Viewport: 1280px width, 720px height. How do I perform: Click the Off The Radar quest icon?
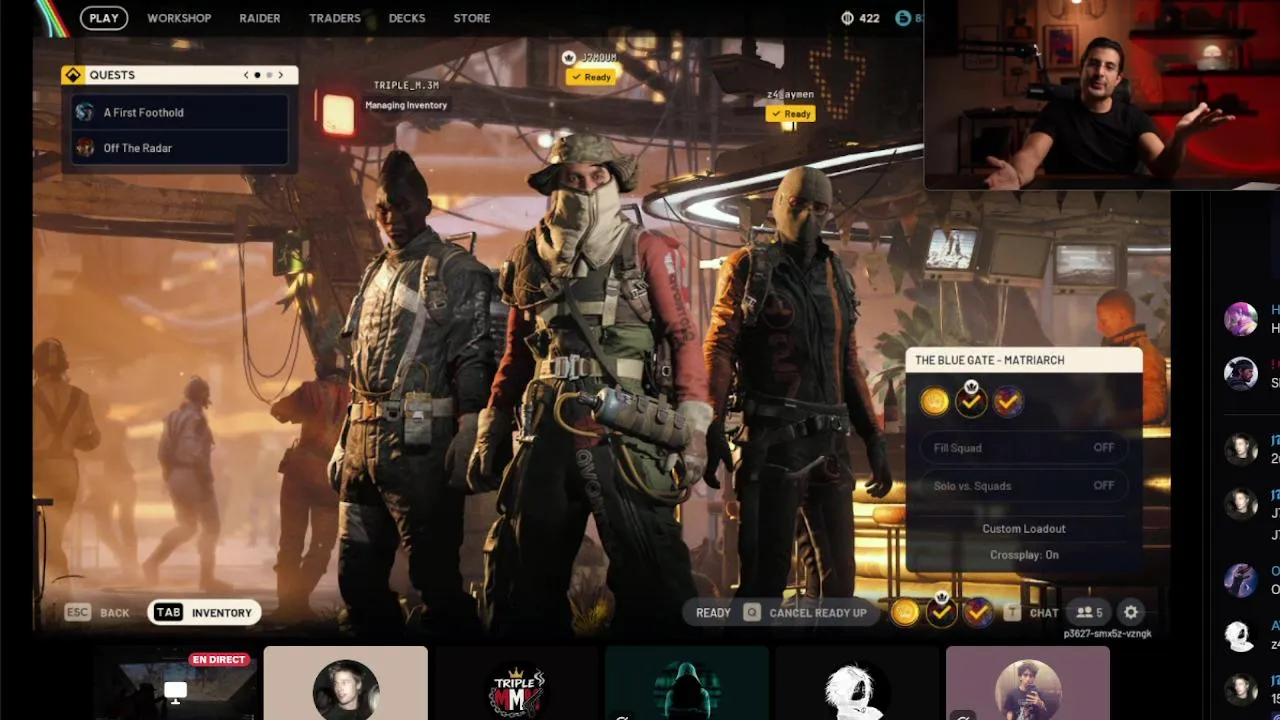(85, 148)
